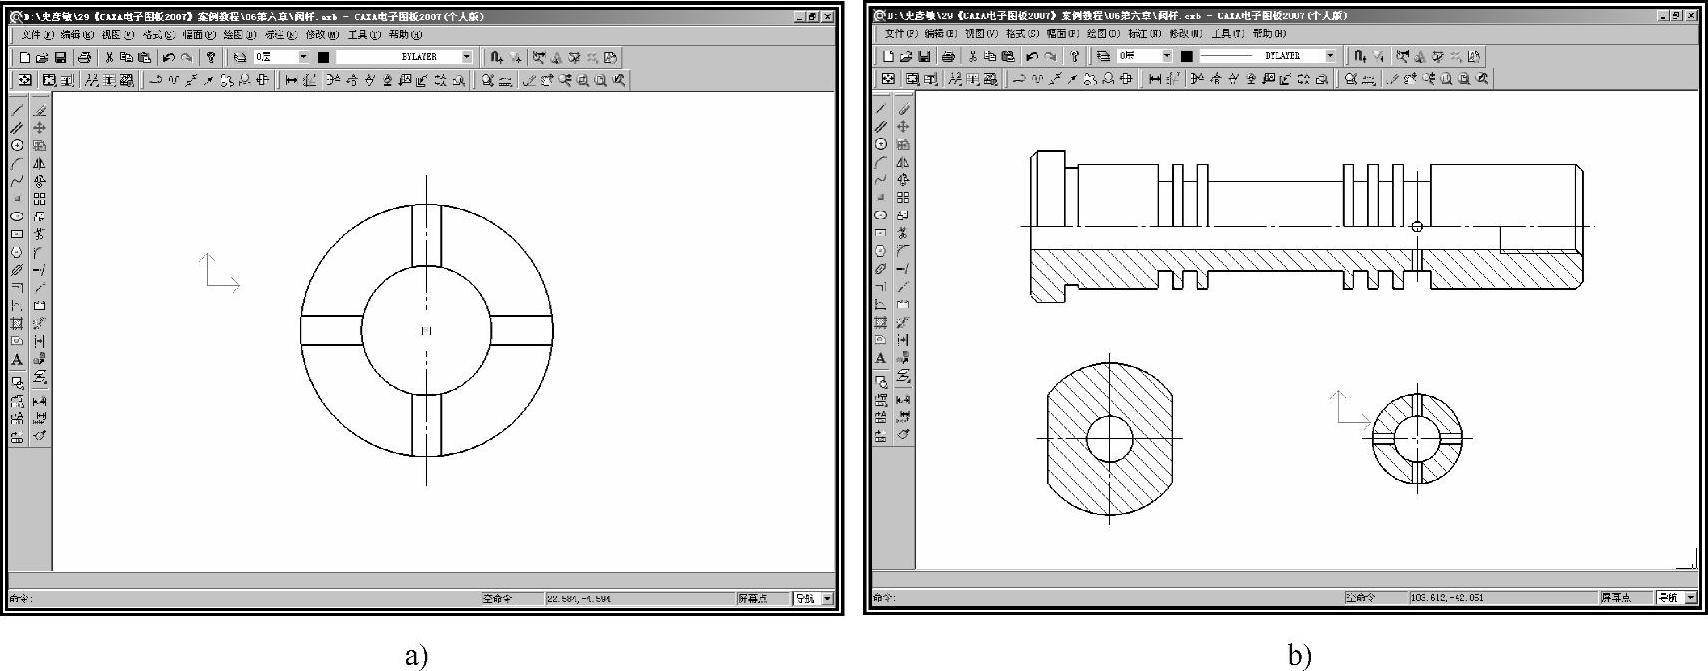Screen dimensions: 1708x671
Task: Open 绘图 menu in right window
Action: pos(1102,34)
